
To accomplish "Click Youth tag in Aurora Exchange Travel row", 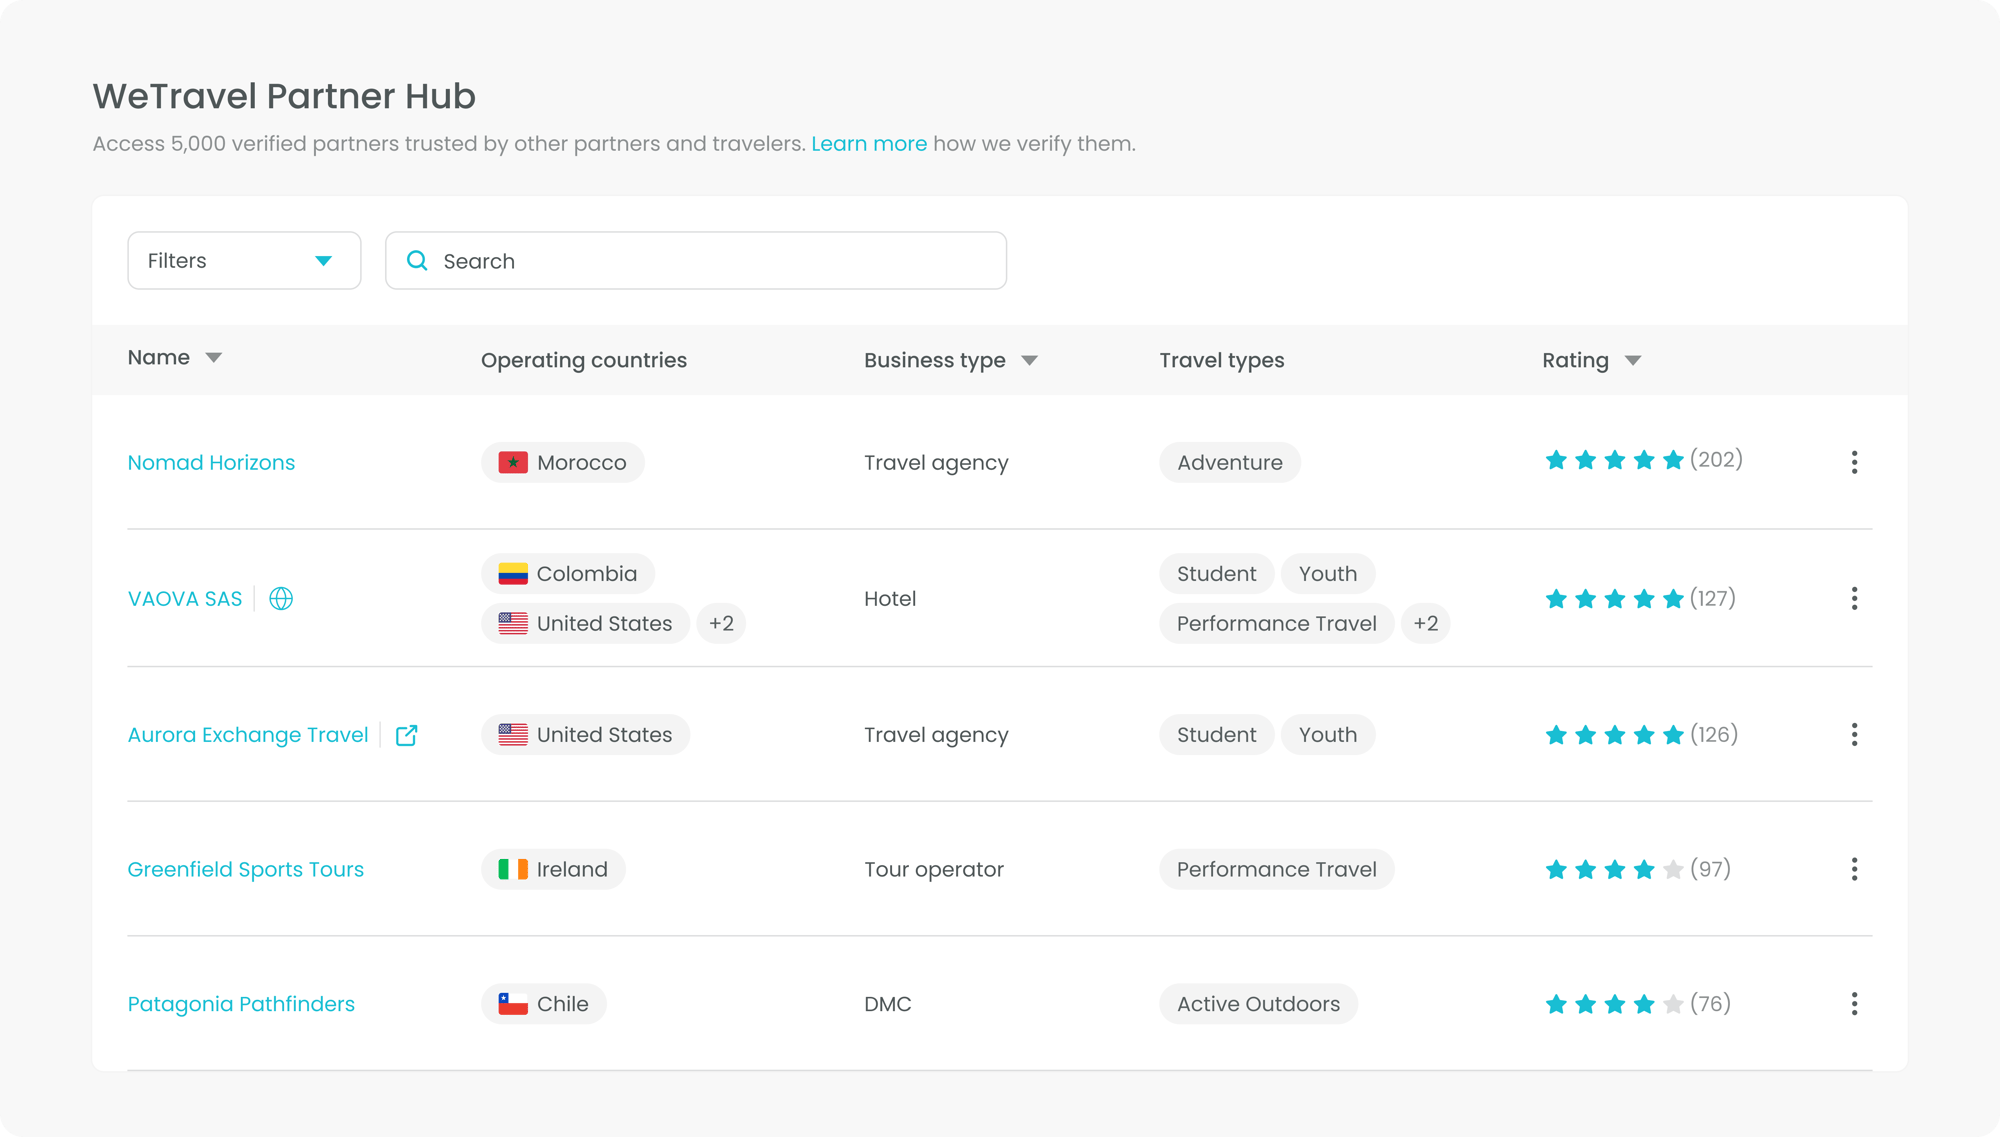I will click(x=1328, y=735).
